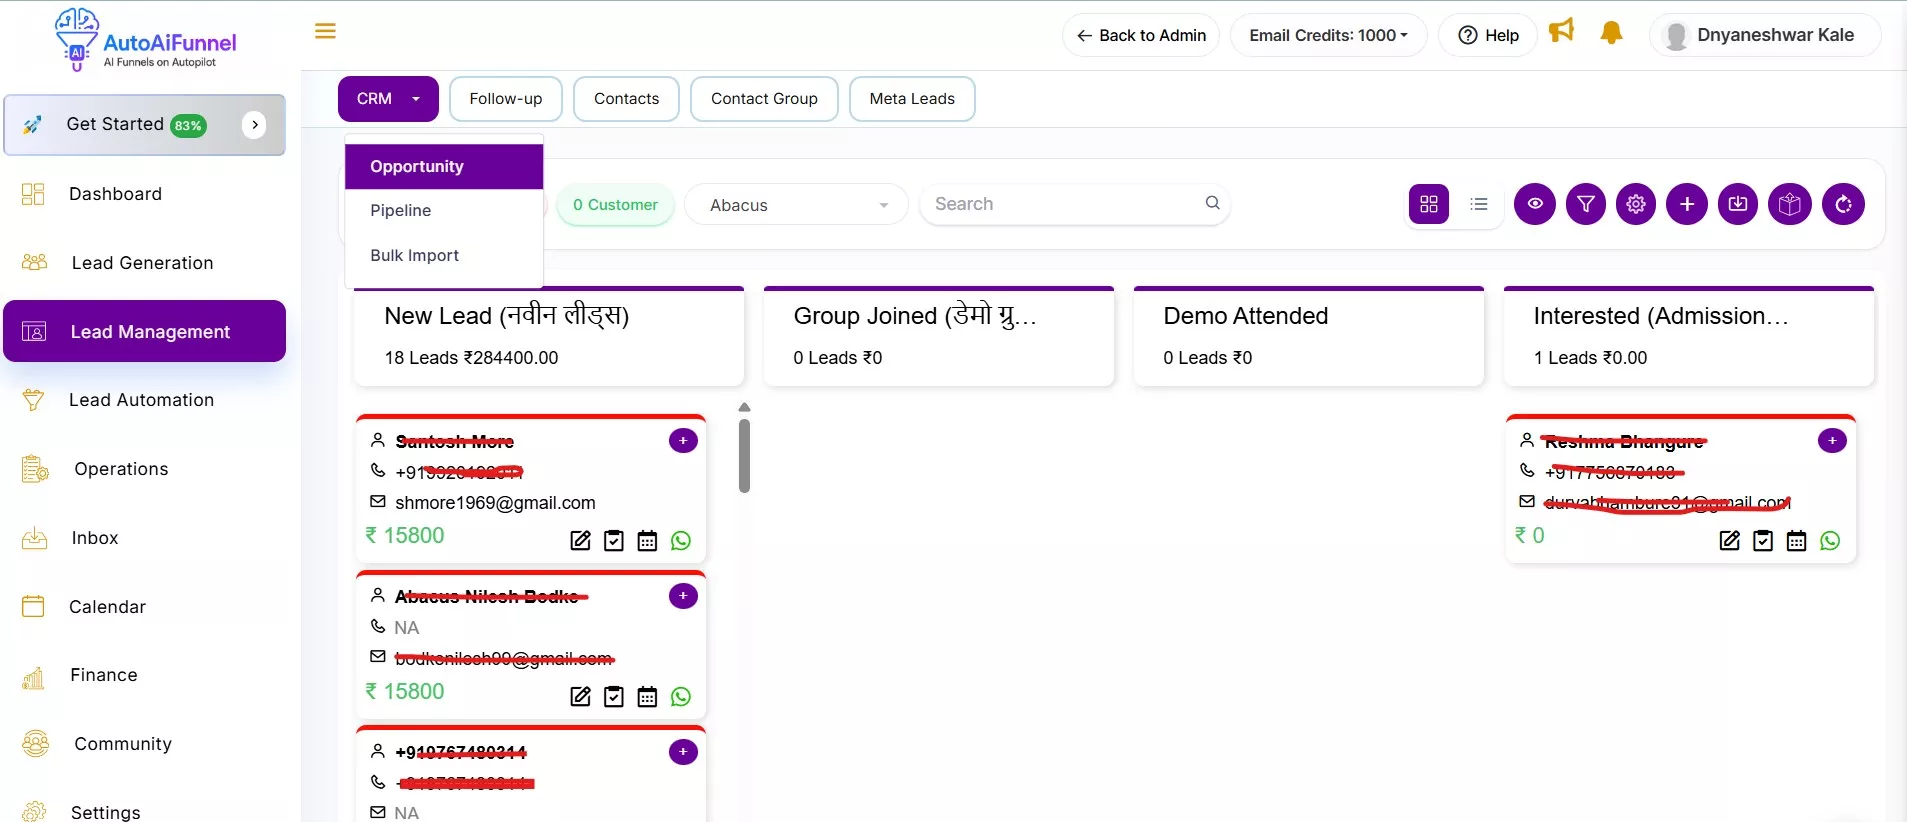Open the filter funnel icon in toolbar
Viewport: 1907px width, 822px height.
point(1586,204)
